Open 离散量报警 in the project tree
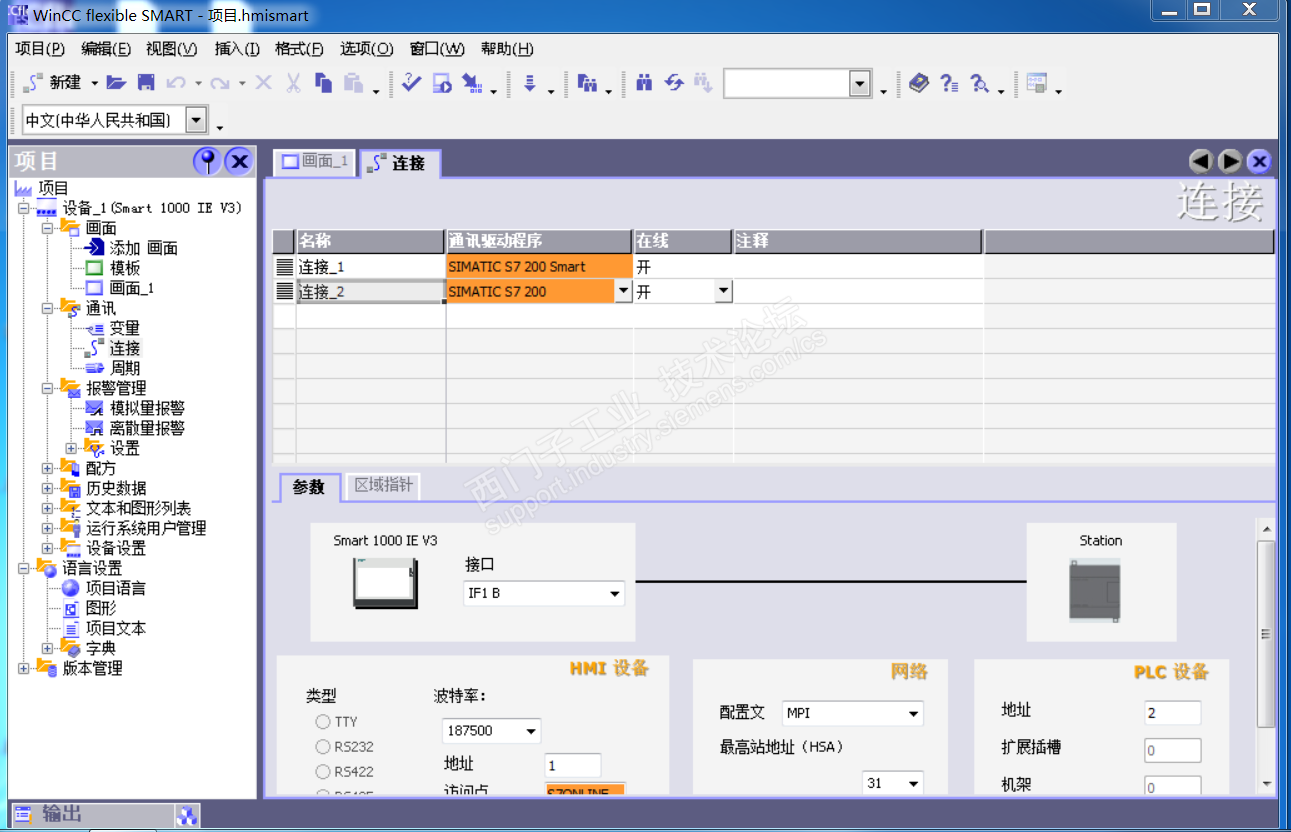Image resolution: width=1291 pixels, height=832 pixels. coord(146,428)
